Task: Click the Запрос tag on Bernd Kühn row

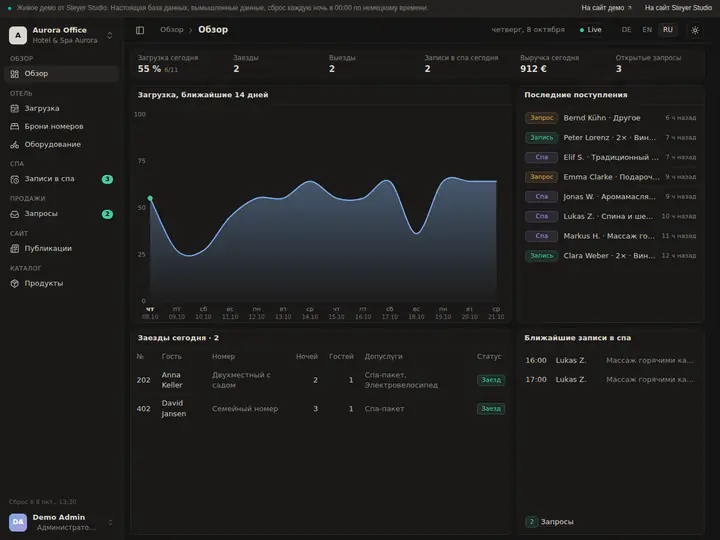Action: 541,118
